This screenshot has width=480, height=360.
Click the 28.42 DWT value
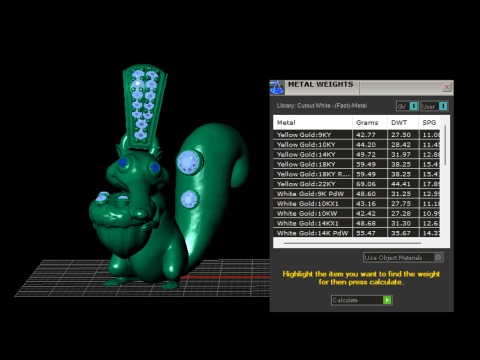[401, 144]
